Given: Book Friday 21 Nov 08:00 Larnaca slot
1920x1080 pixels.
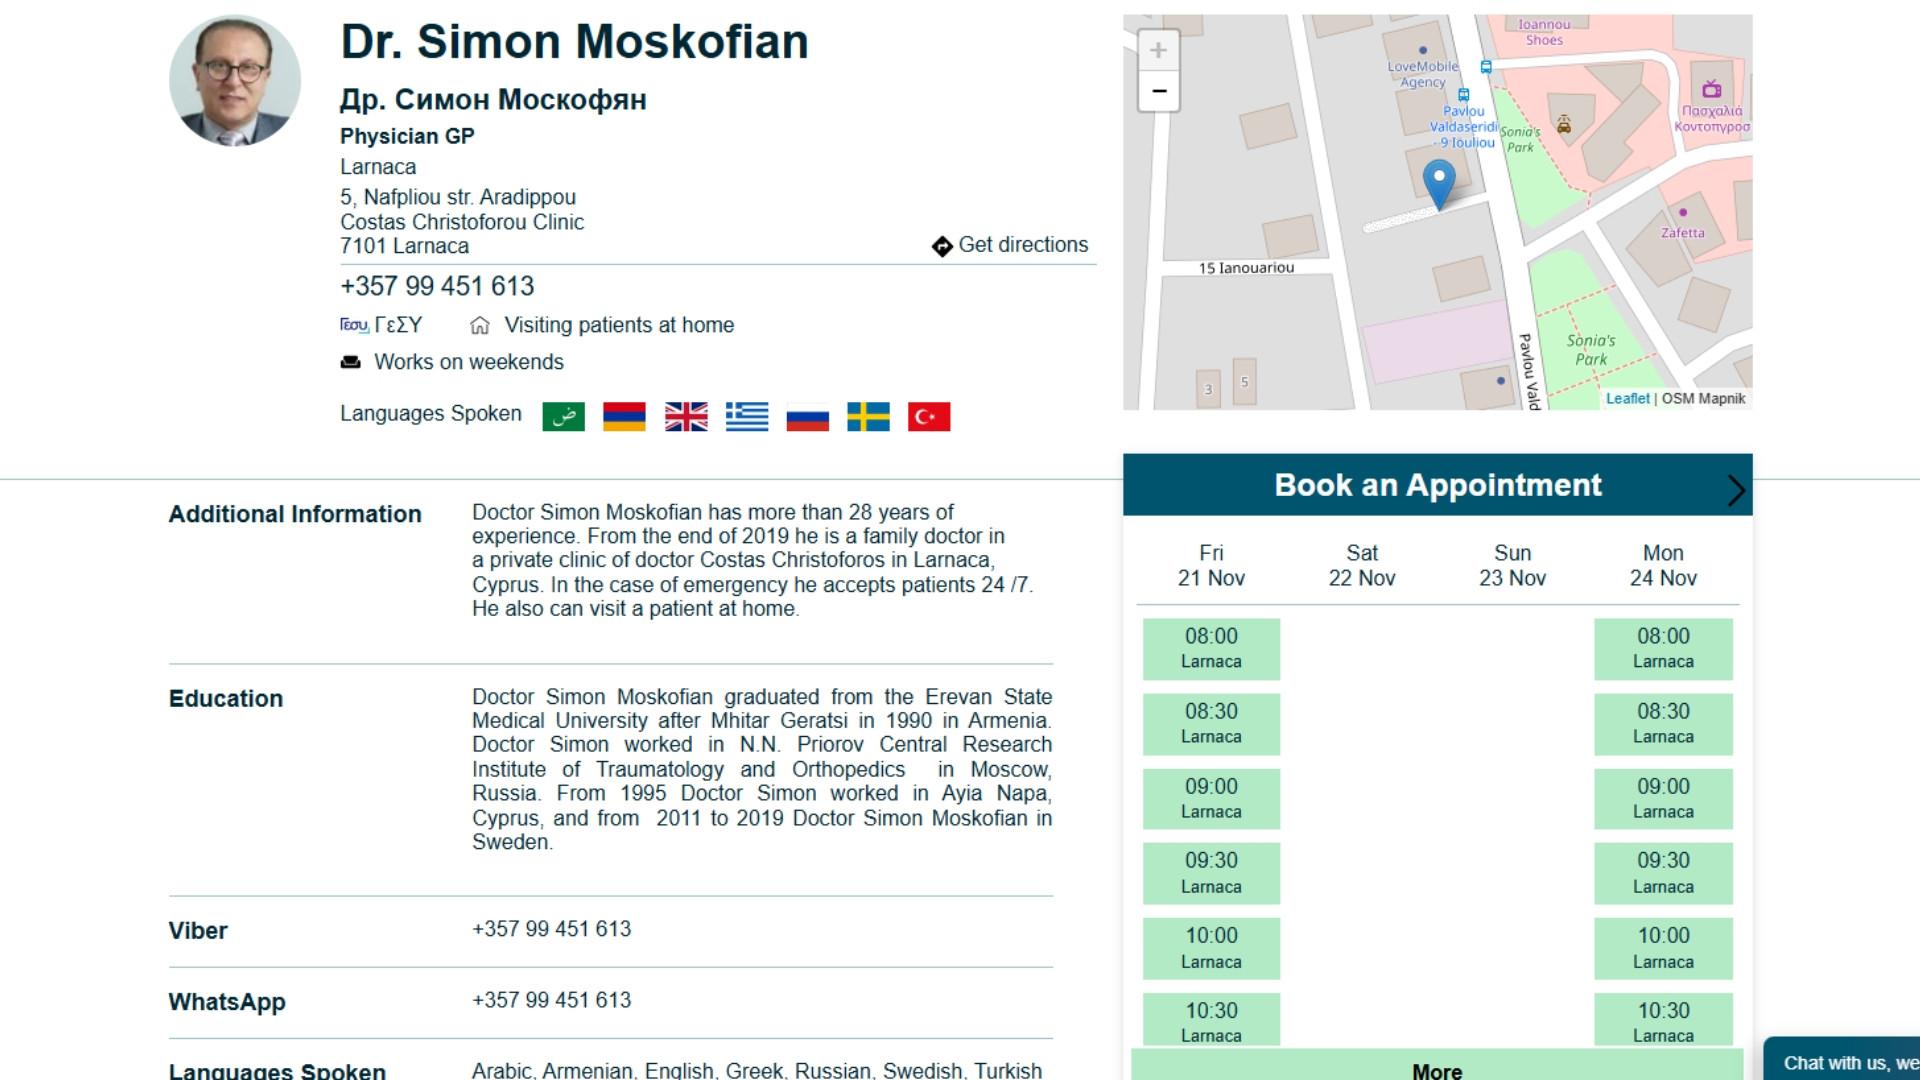Looking at the screenshot, I should coord(1211,648).
